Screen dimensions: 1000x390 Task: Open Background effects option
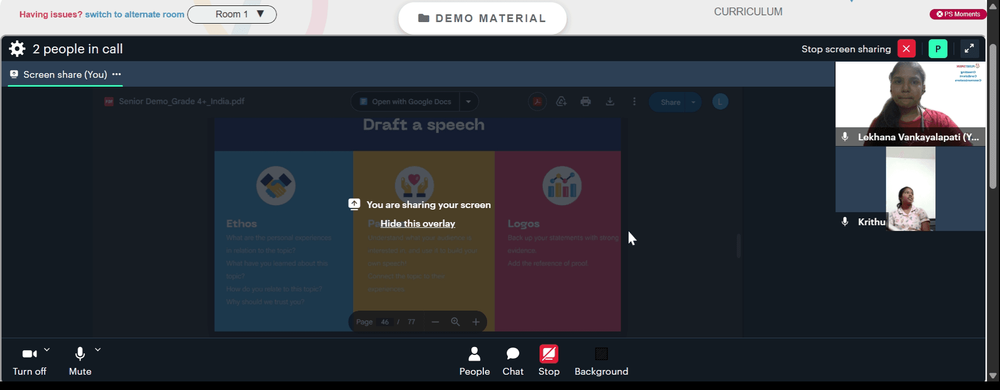point(601,361)
